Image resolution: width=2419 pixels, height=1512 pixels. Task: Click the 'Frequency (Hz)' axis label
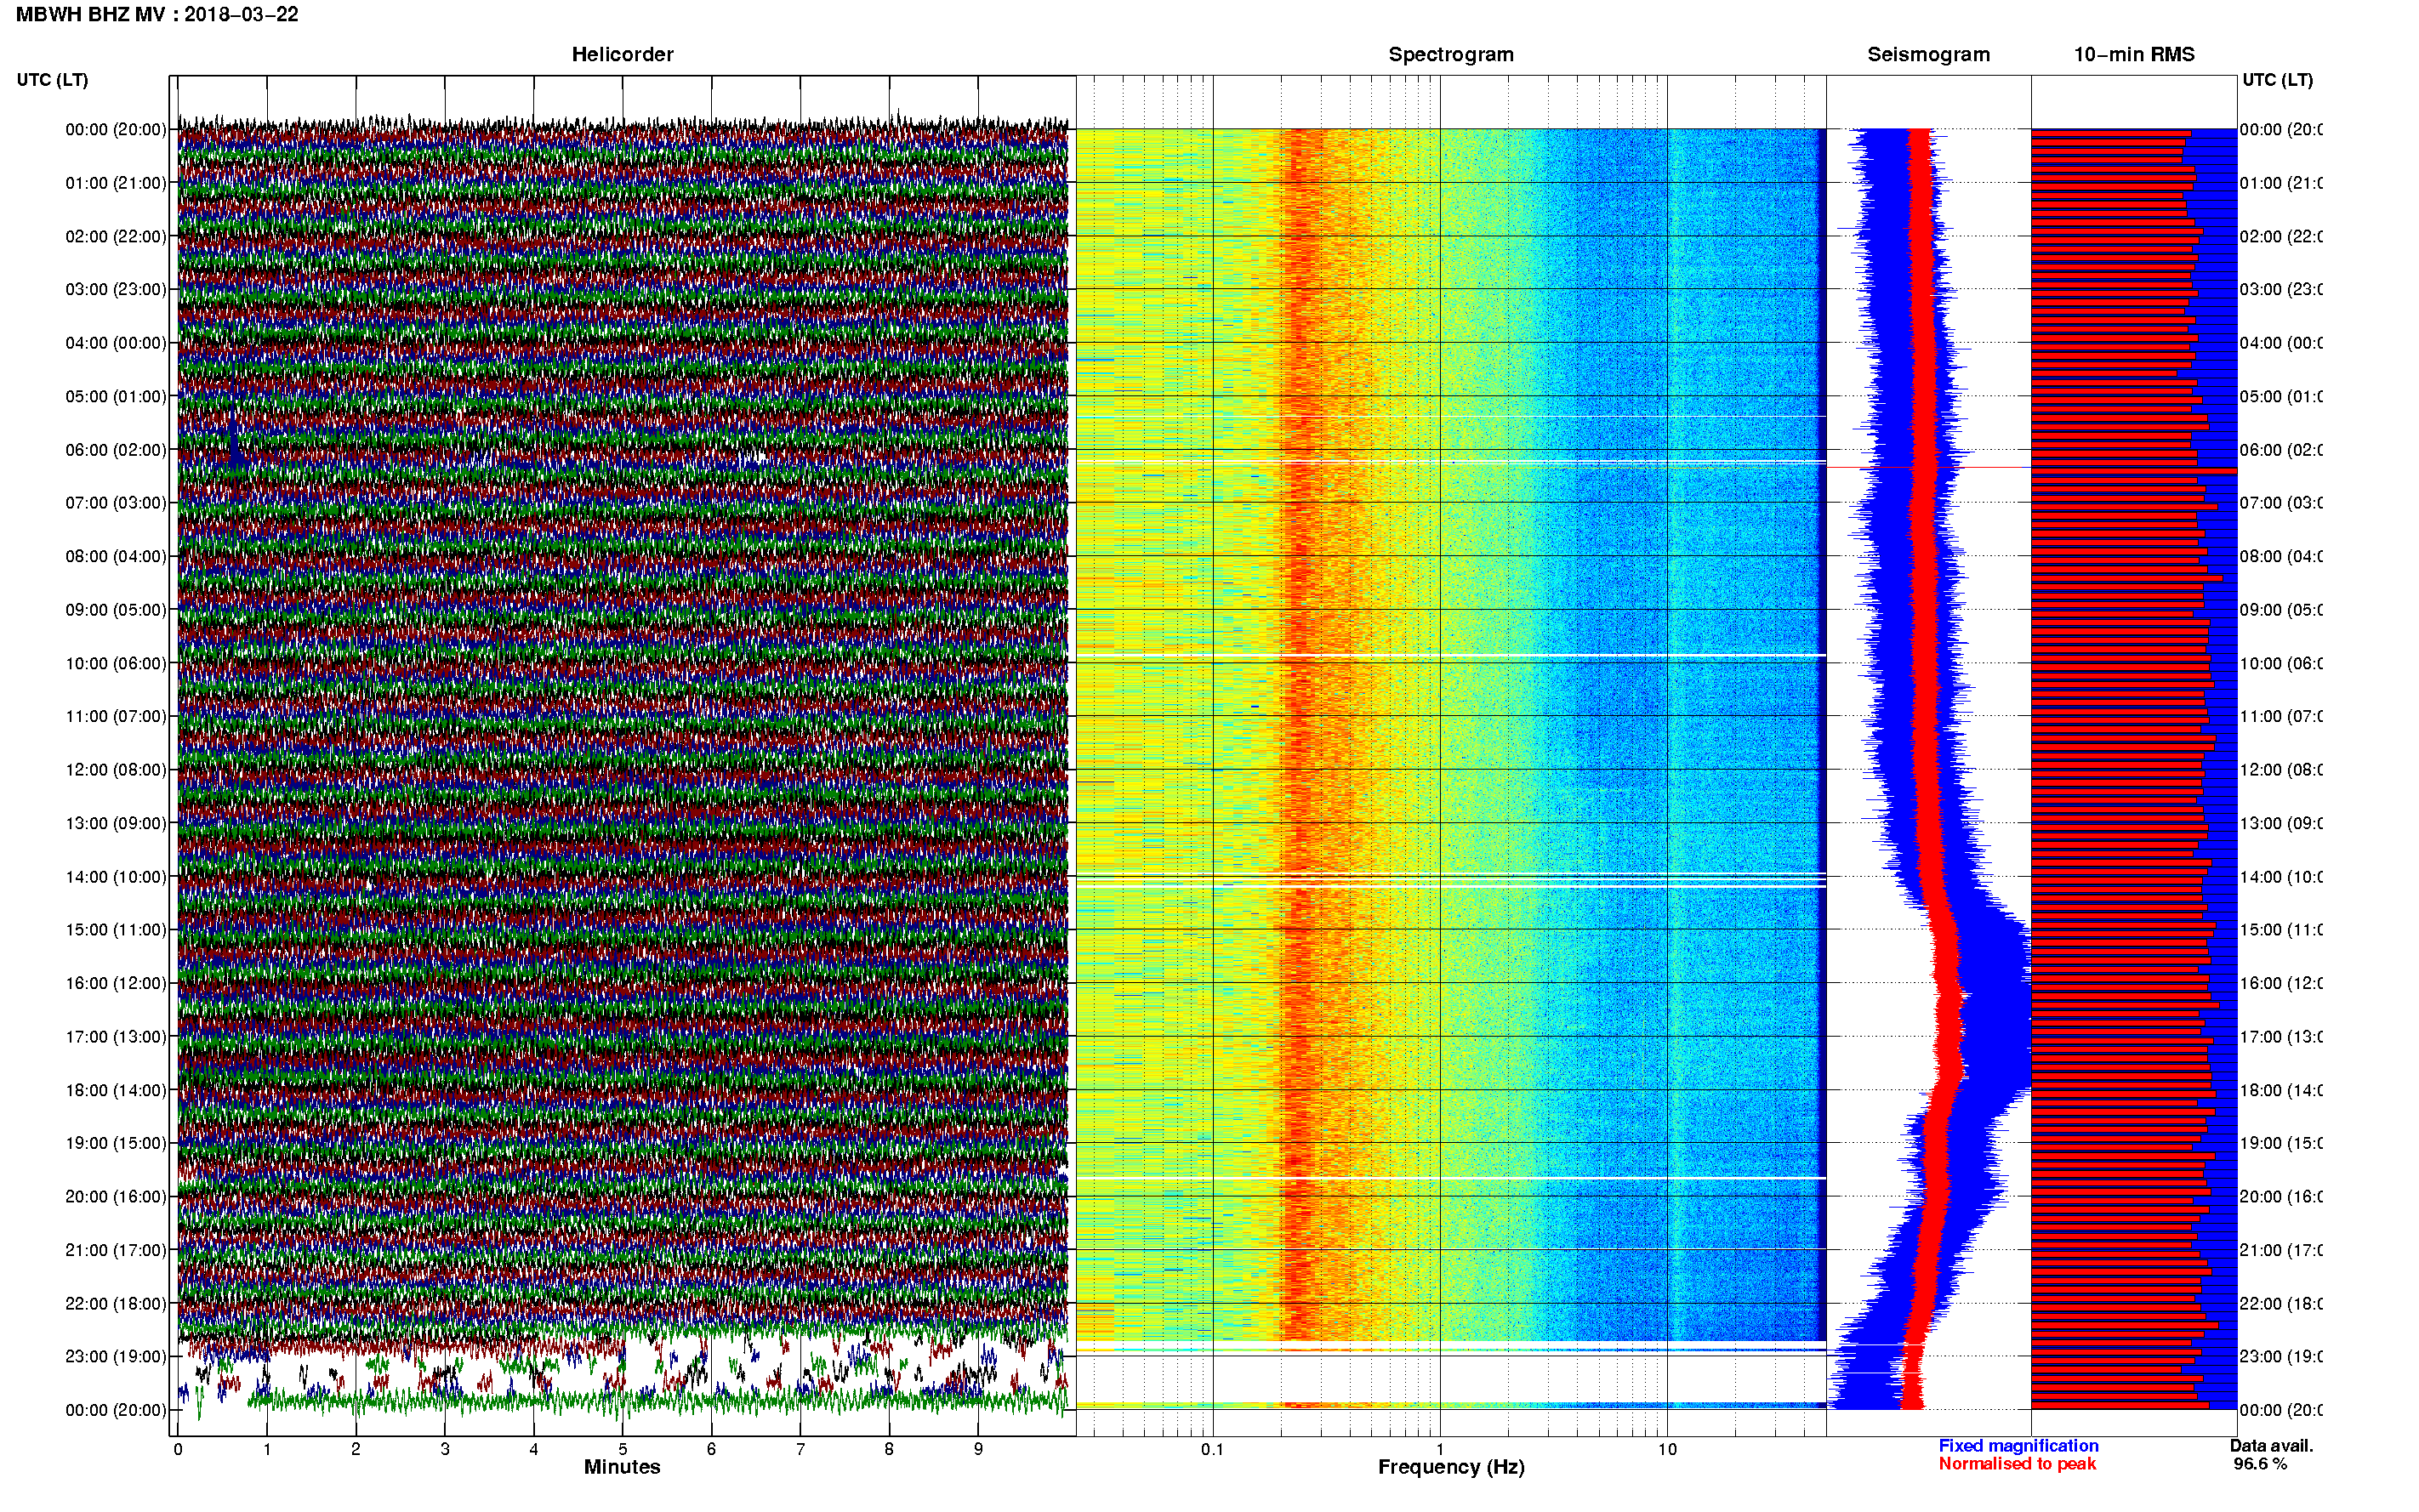pos(1451,1467)
